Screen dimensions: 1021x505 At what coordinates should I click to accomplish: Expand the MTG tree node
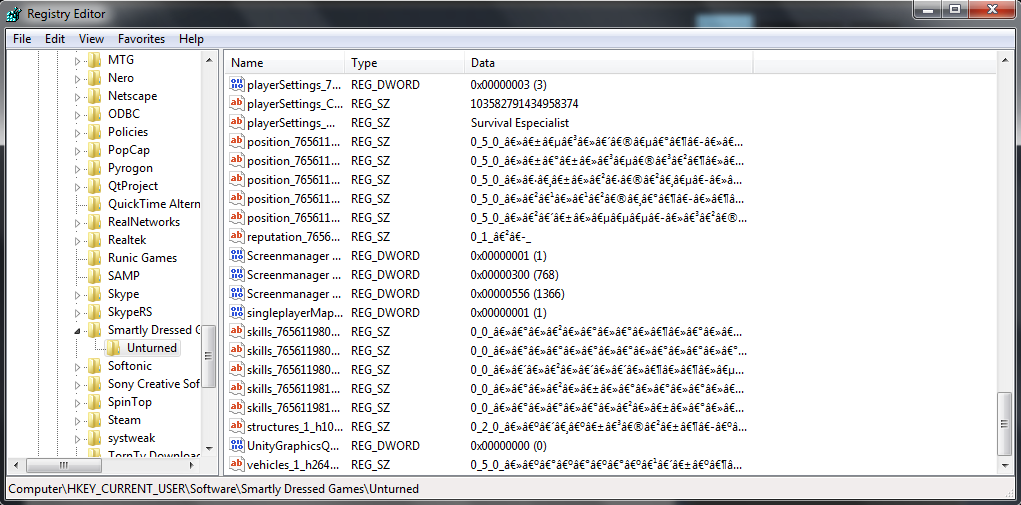point(77,61)
